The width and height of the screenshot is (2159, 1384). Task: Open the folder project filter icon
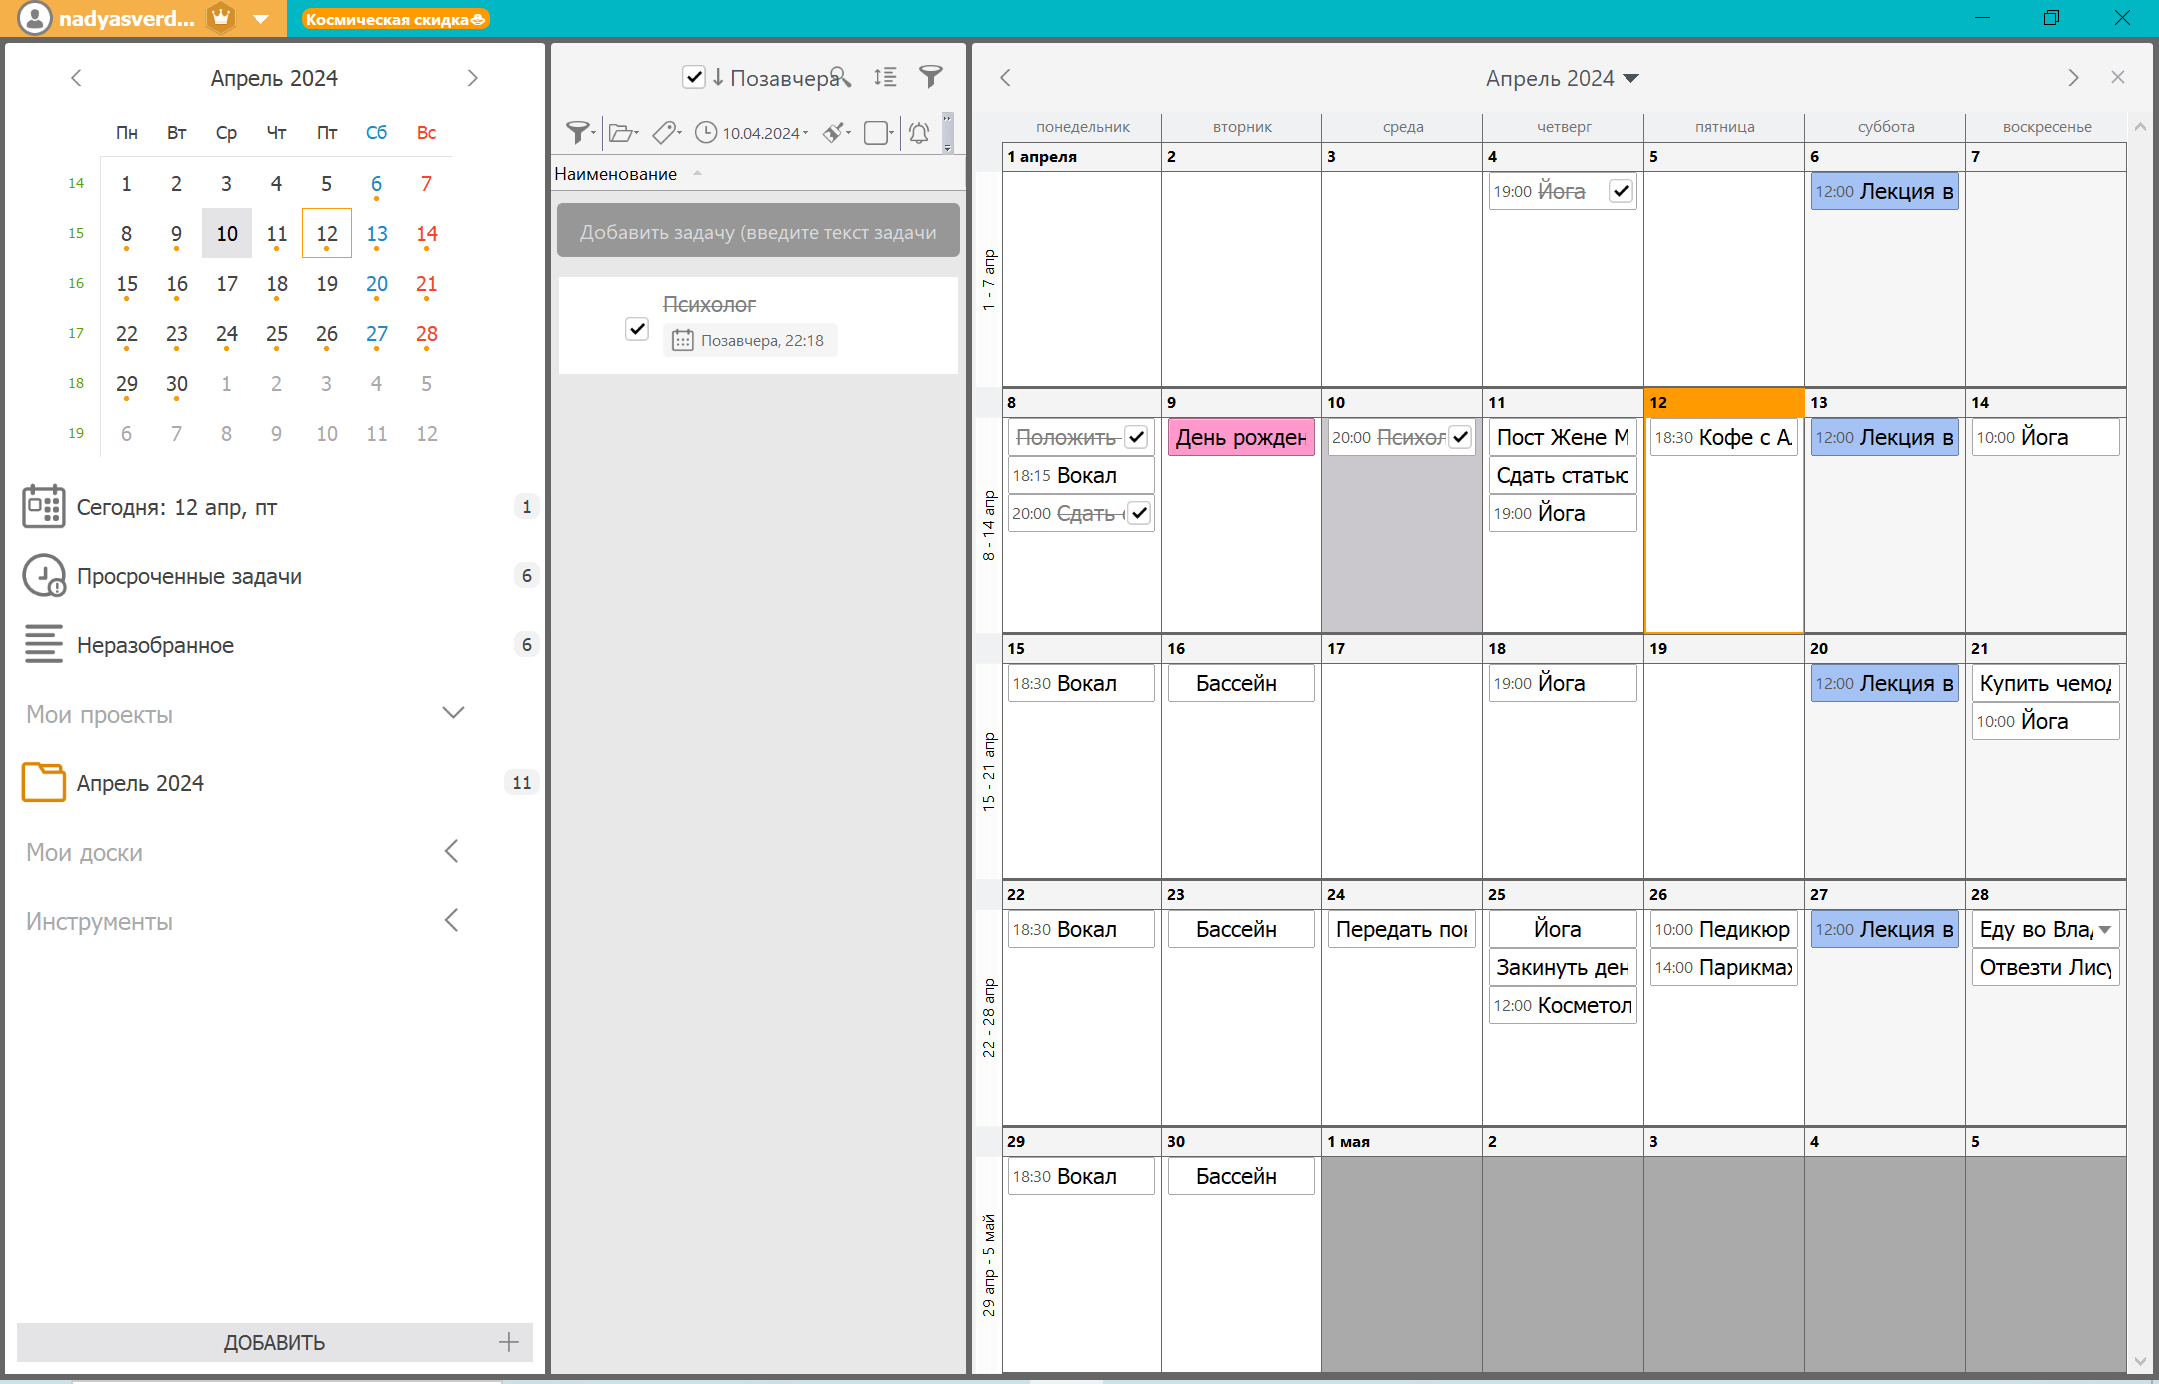(622, 132)
